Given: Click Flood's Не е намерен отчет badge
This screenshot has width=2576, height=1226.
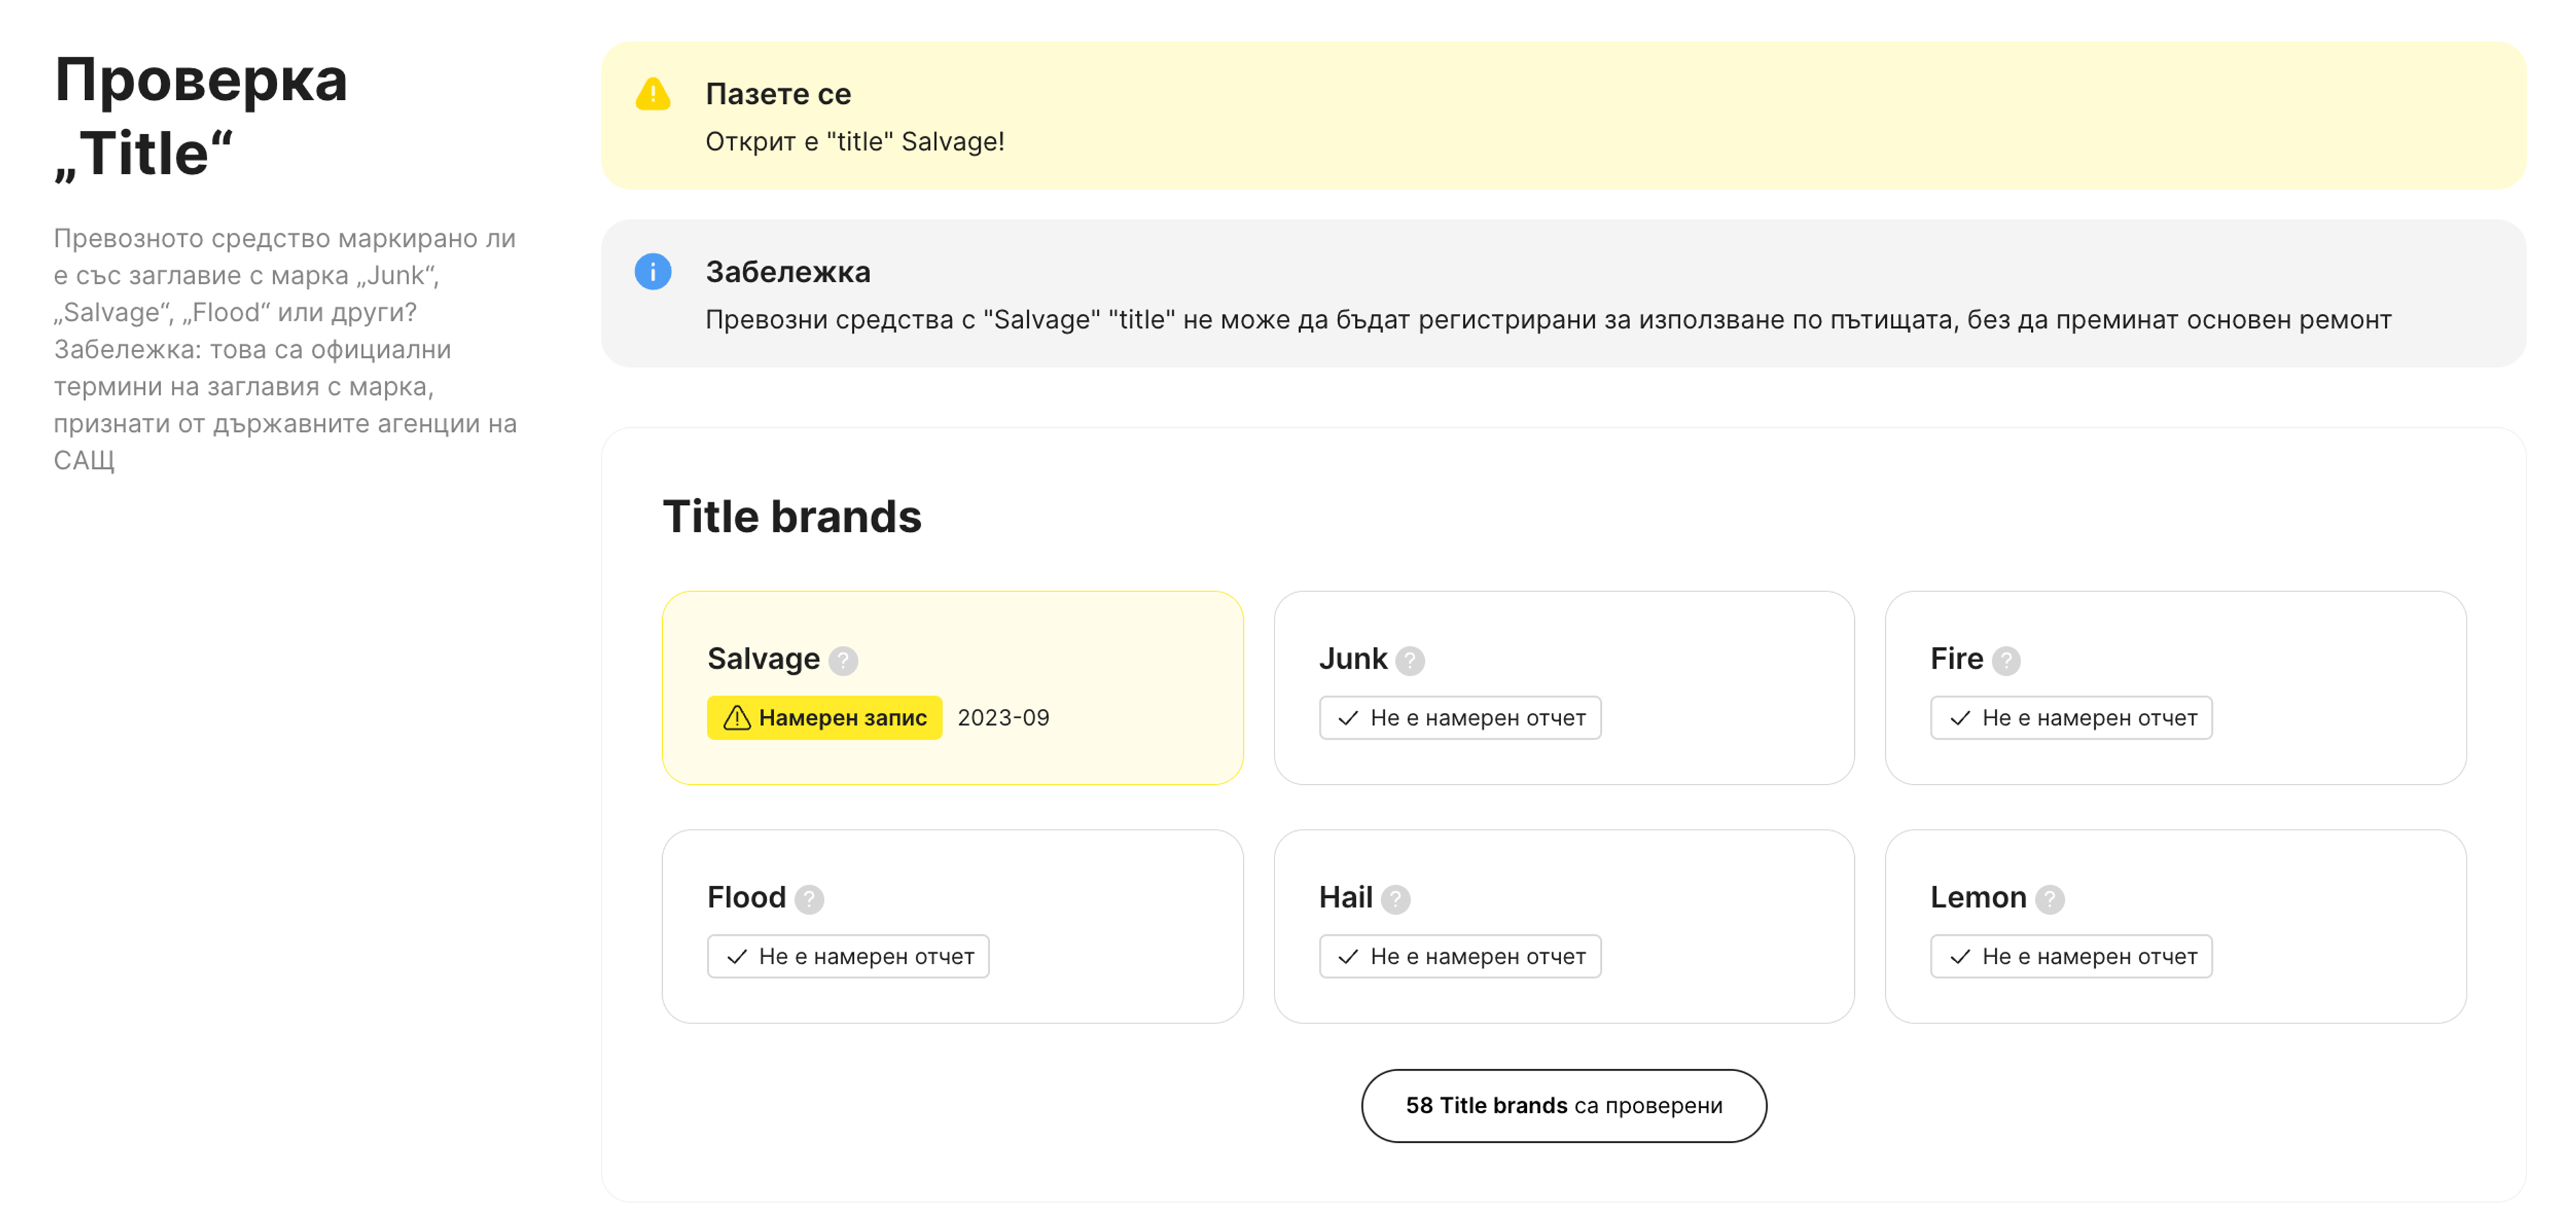Looking at the screenshot, I should pyautogui.click(x=847, y=956).
